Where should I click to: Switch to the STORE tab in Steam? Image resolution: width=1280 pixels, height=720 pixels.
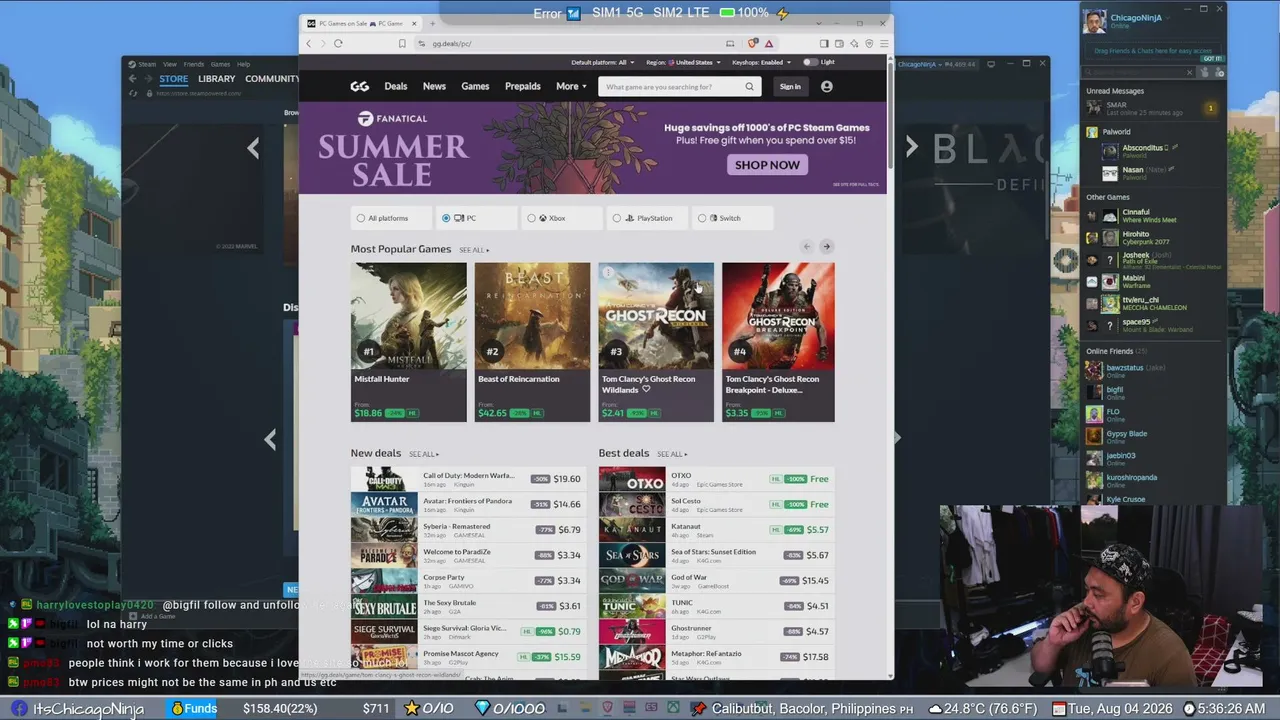pyautogui.click(x=173, y=79)
